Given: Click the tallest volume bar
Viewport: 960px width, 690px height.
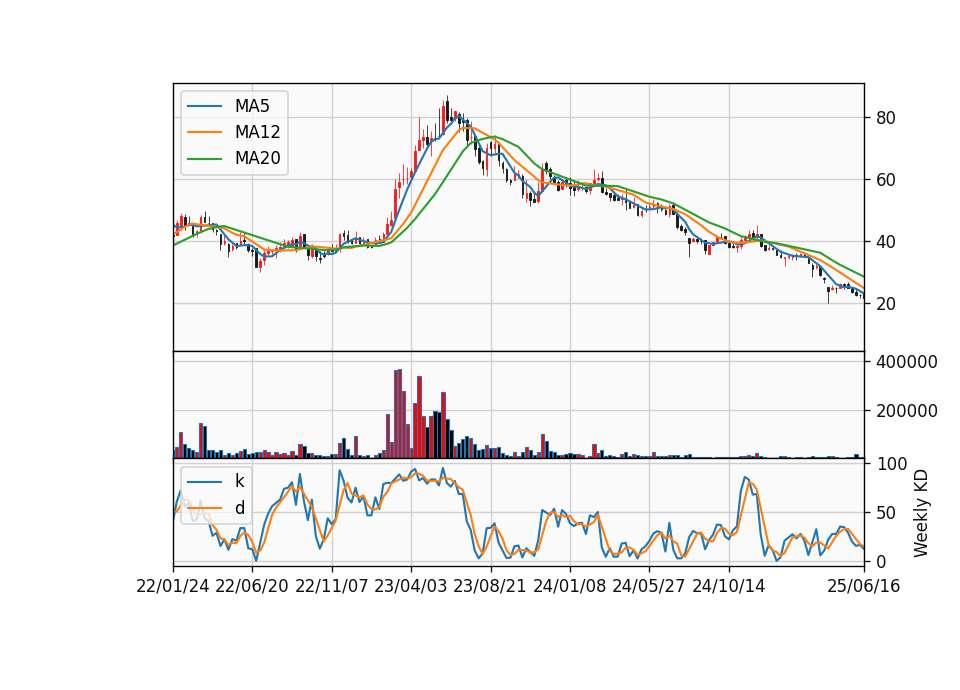Looking at the screenshot, I should pyautogui.click(x=400, y=414).
